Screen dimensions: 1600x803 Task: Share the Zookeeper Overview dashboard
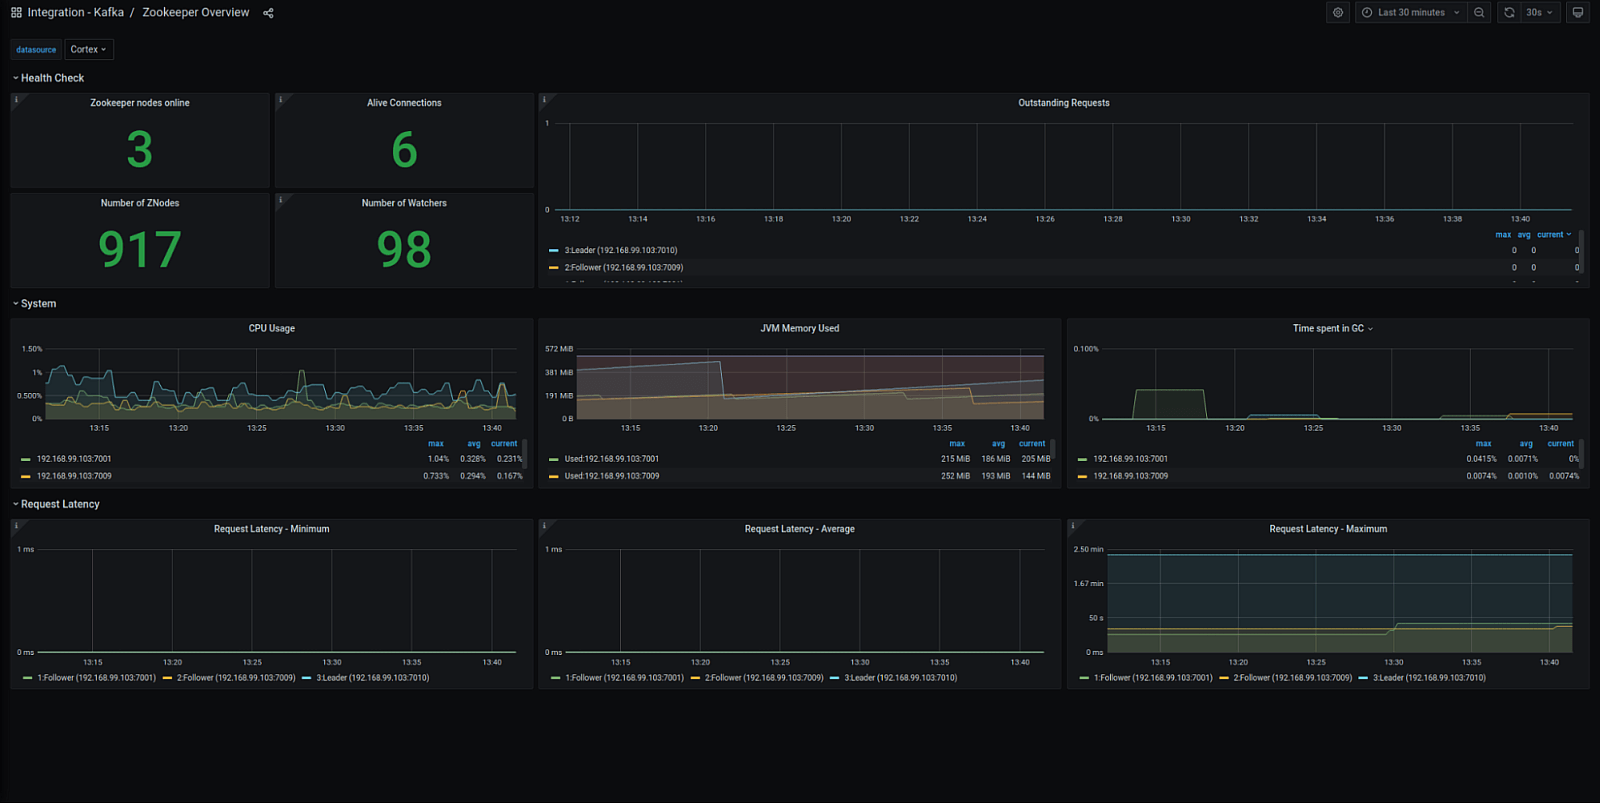268,13
